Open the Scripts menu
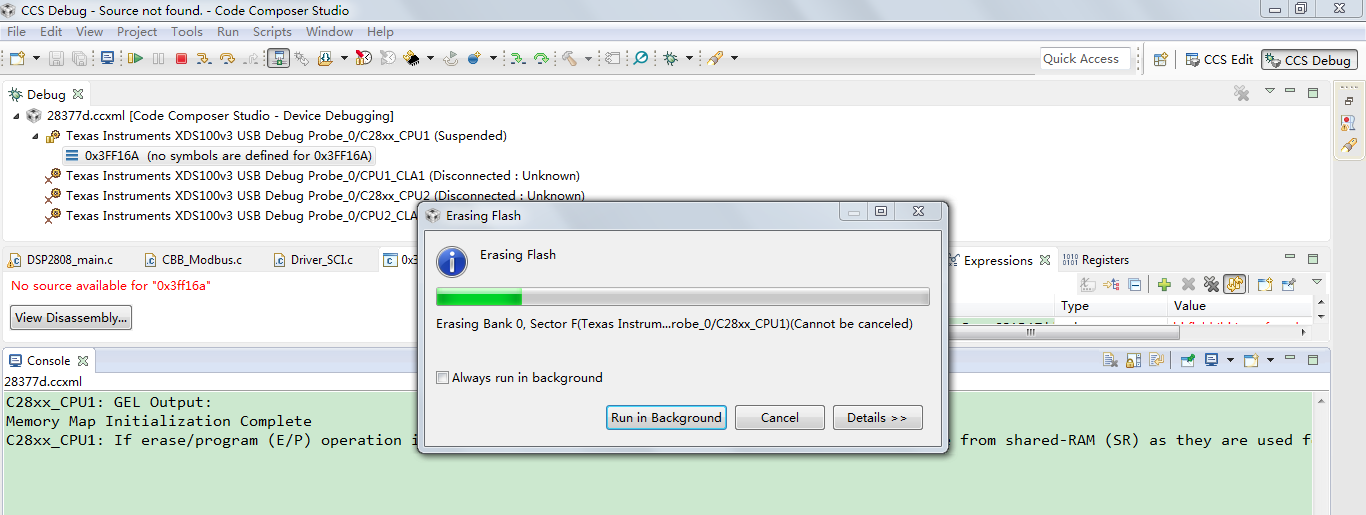Viewport: 1366px width, 515px height. (271, 31)
